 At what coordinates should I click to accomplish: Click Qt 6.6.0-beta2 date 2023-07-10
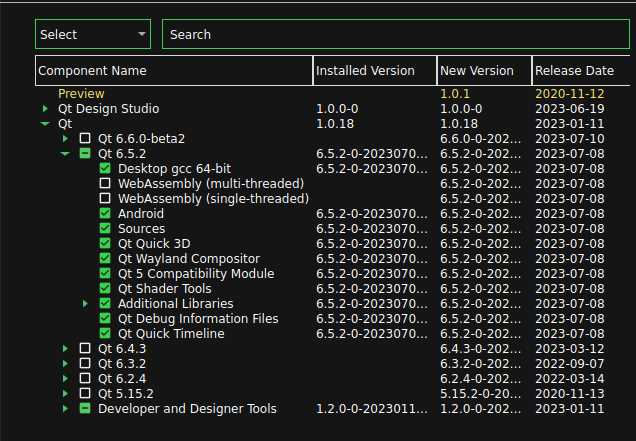point(570,139)
